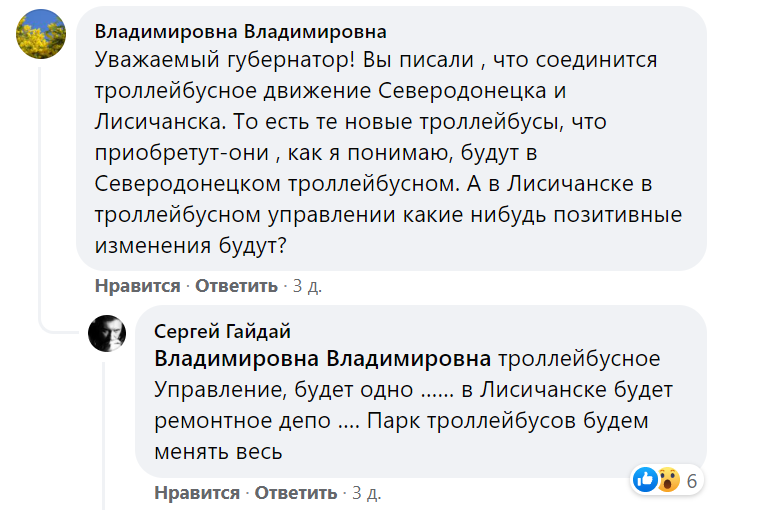The height and width of the screenshot is (510, 769).
Task: Click the words 'менять весь' in the reply
Action: (x=219, y=452)
